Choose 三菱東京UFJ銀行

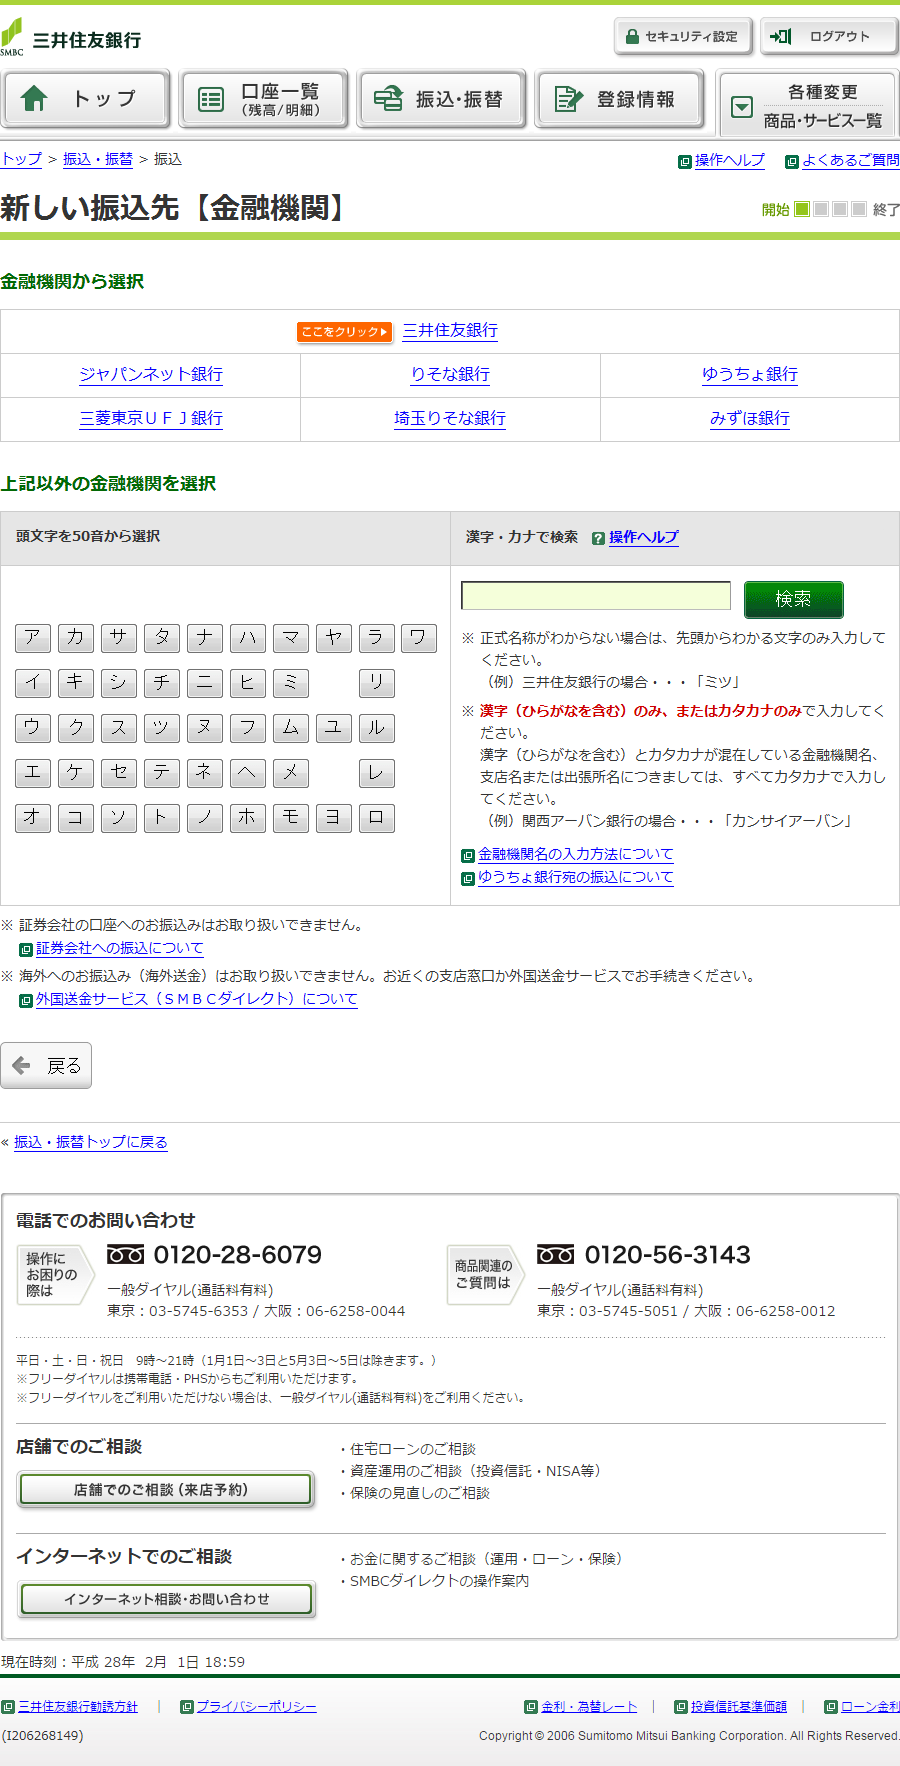click(151, 418)
